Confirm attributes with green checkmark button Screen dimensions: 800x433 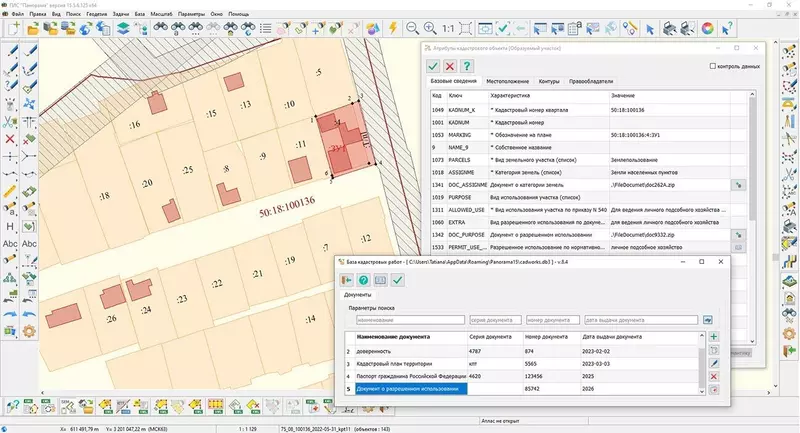[x=433, y=66]
